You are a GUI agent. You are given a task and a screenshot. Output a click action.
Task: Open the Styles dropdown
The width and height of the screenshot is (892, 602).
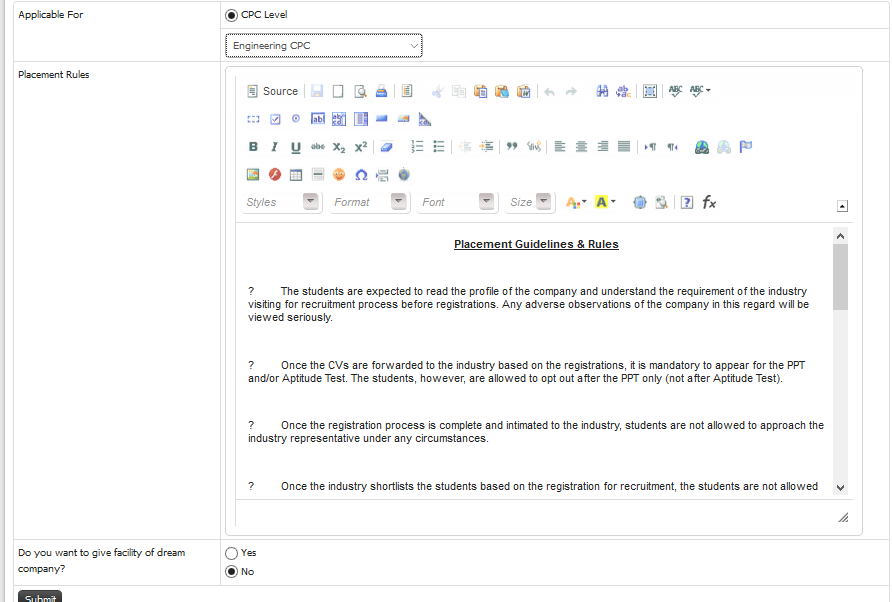[281, 202]
